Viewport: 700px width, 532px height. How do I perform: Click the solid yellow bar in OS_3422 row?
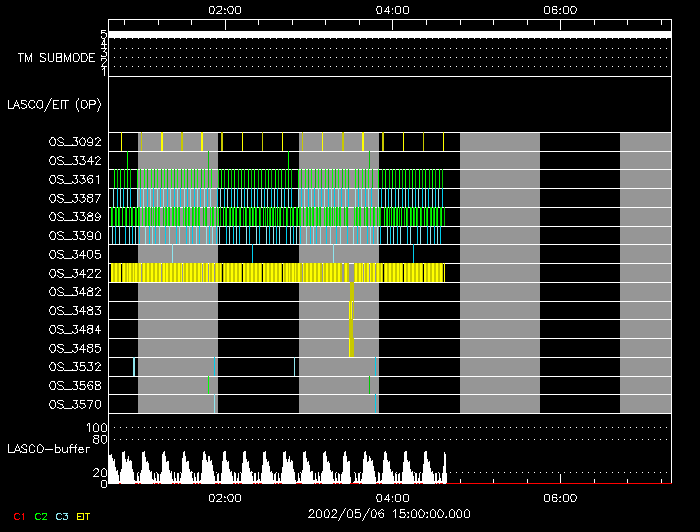tap(277, 273)
